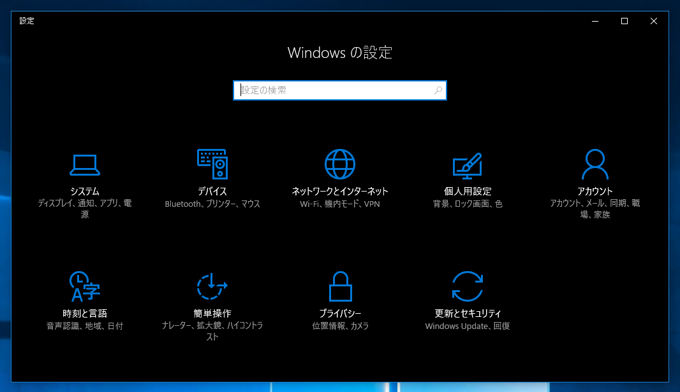
Task: Maximize the 設定 window
Action: pos(624,21)
